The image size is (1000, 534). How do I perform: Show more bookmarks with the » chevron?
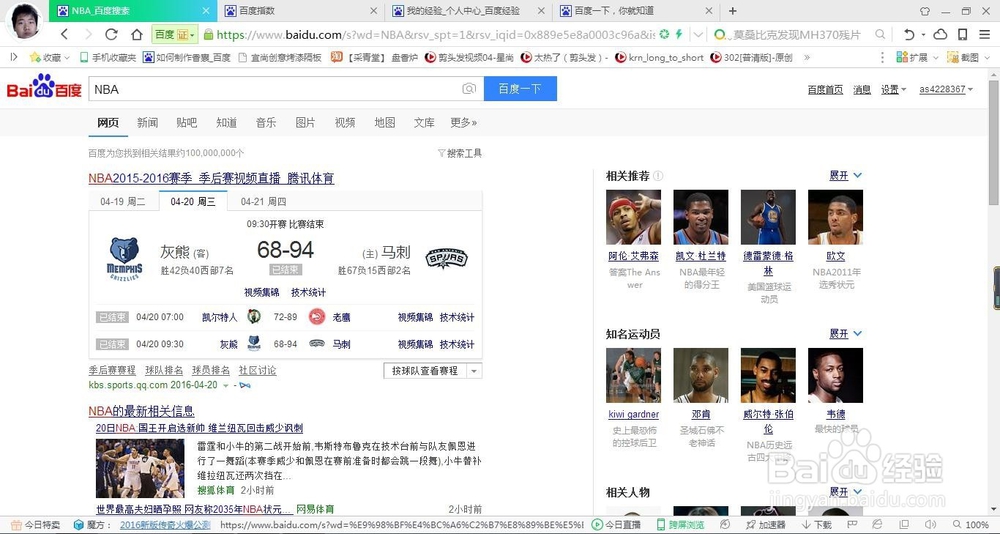[x=807, y=57]
